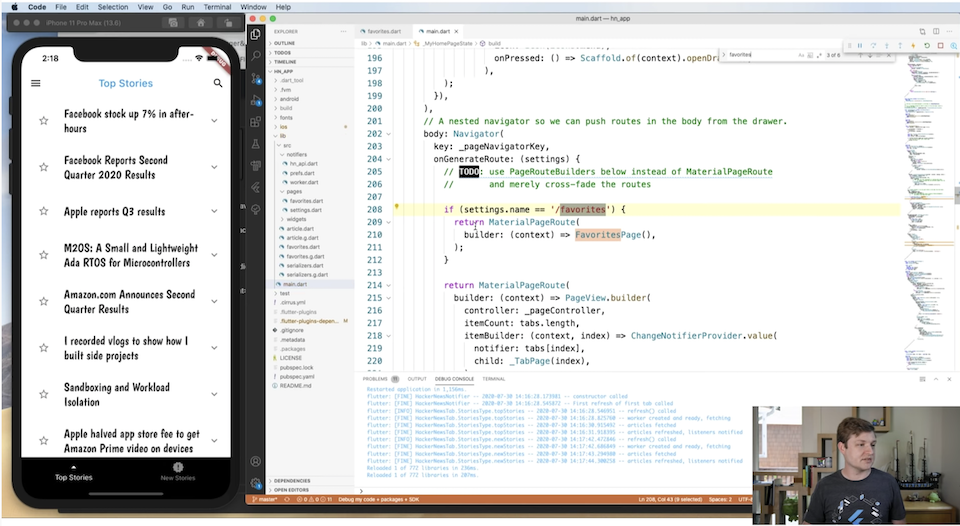Image resolution: width=960 pixels, height=526 pixels.
Task: Click master branch in status bar
Action: click(x=264, y=500)
